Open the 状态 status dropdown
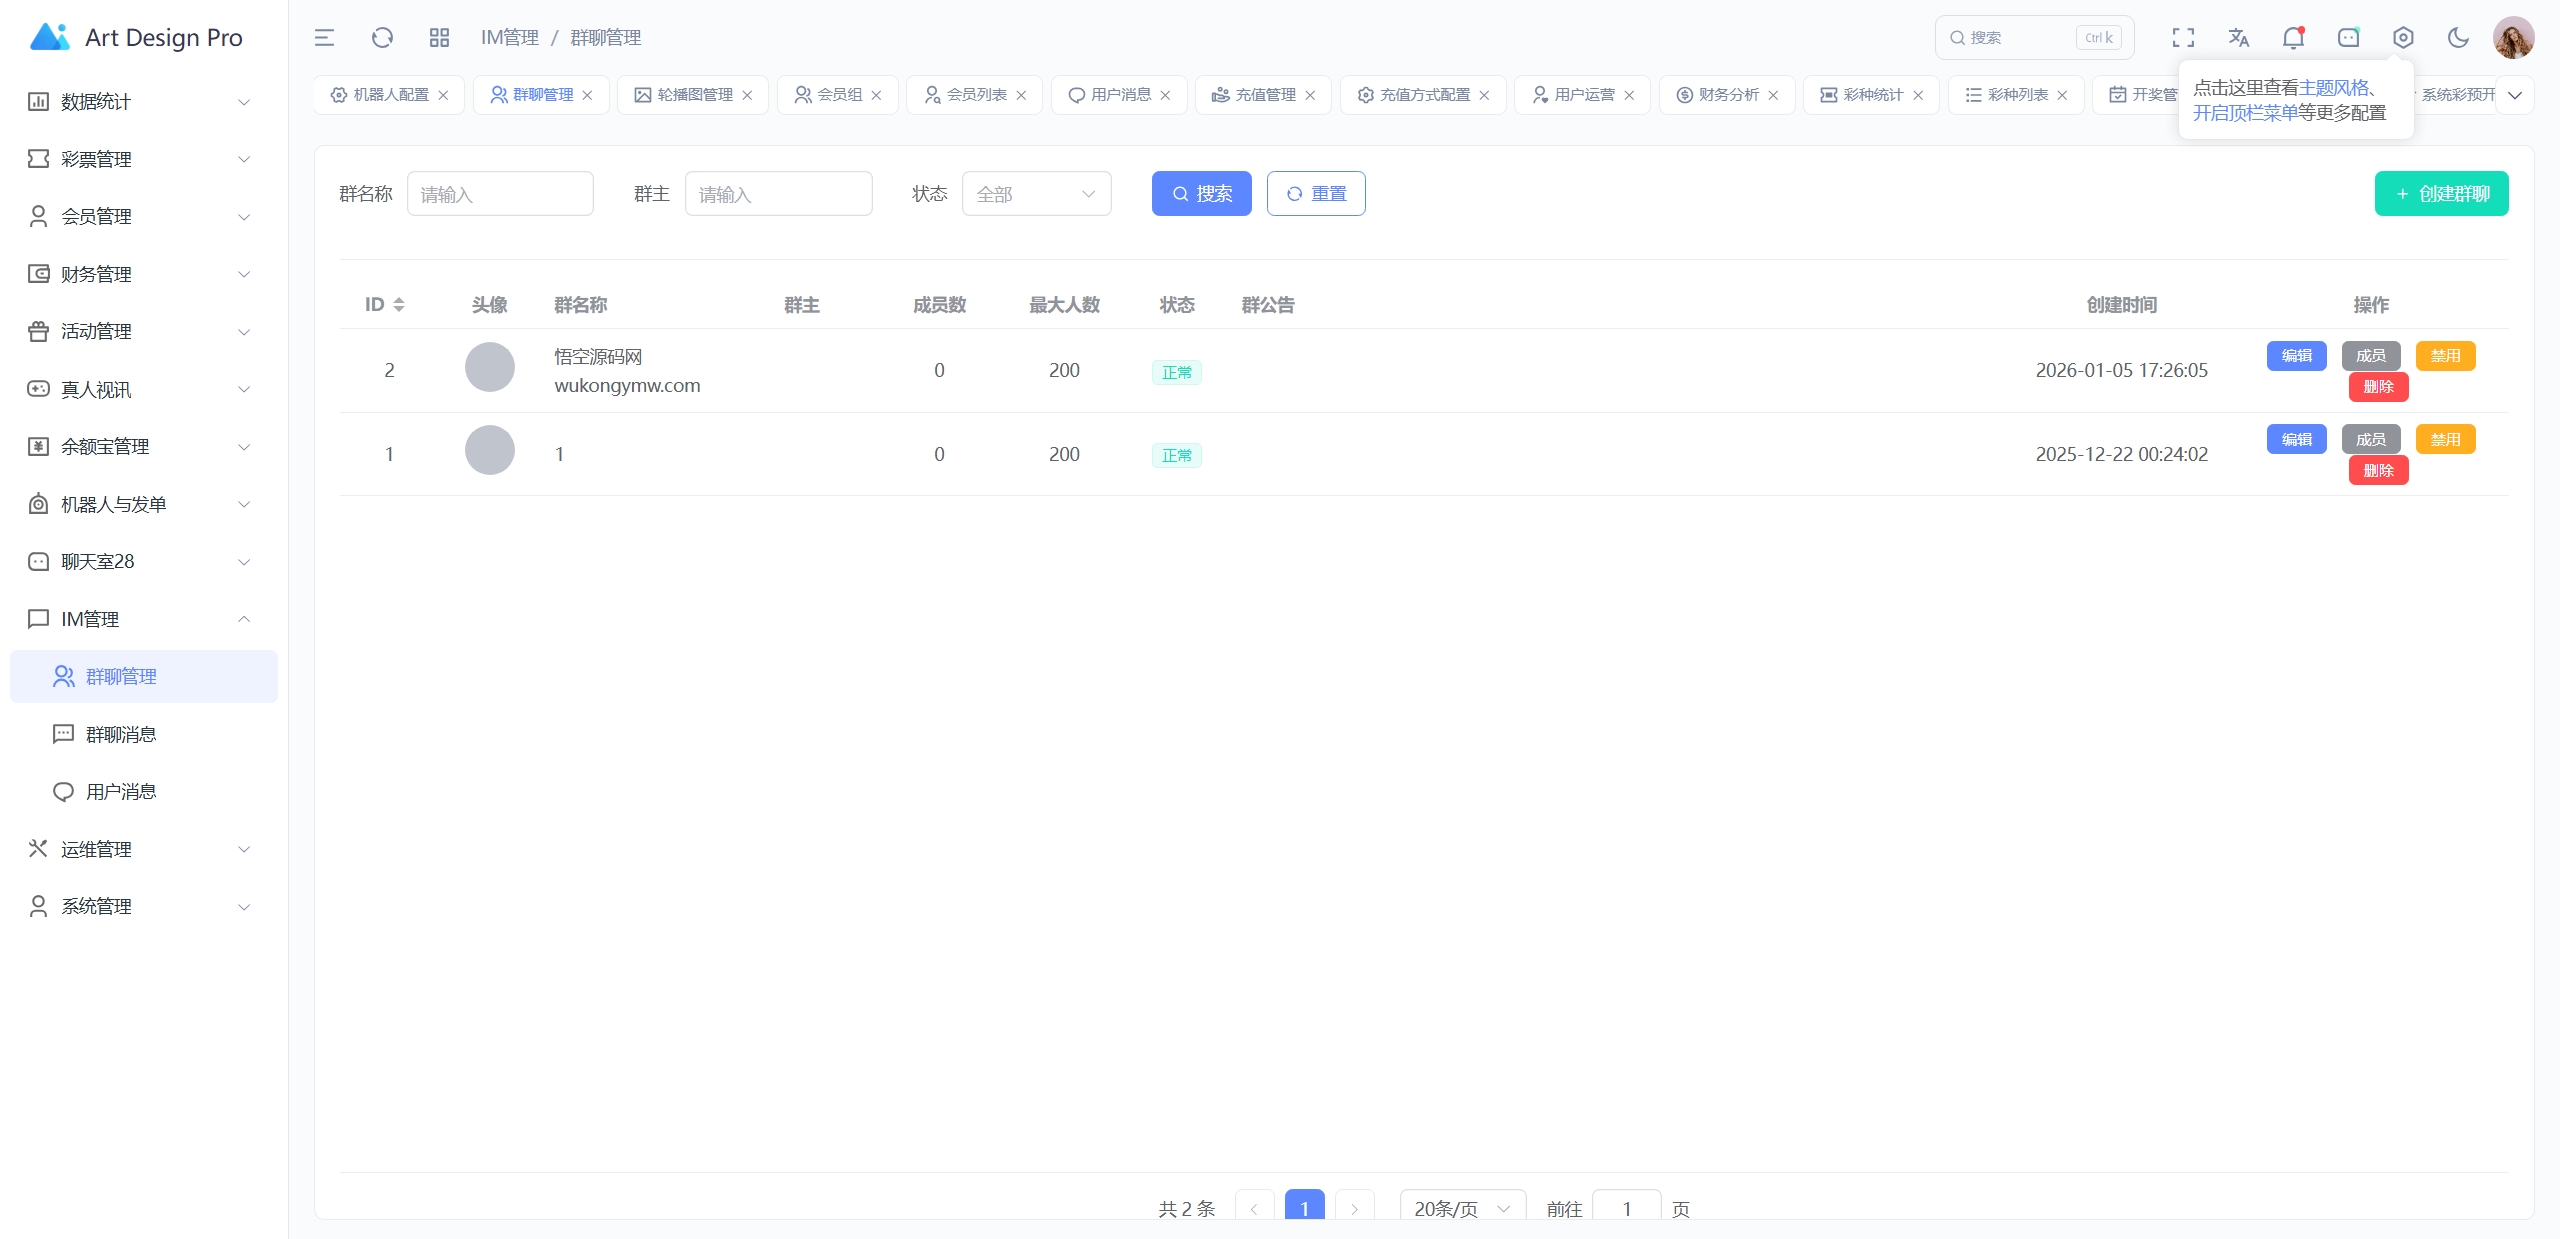This screenshot has height=1239, width=2560. pos(1036,194)
